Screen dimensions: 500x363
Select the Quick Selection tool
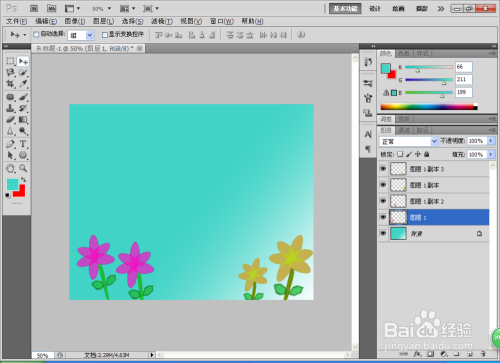click(23, 72)
